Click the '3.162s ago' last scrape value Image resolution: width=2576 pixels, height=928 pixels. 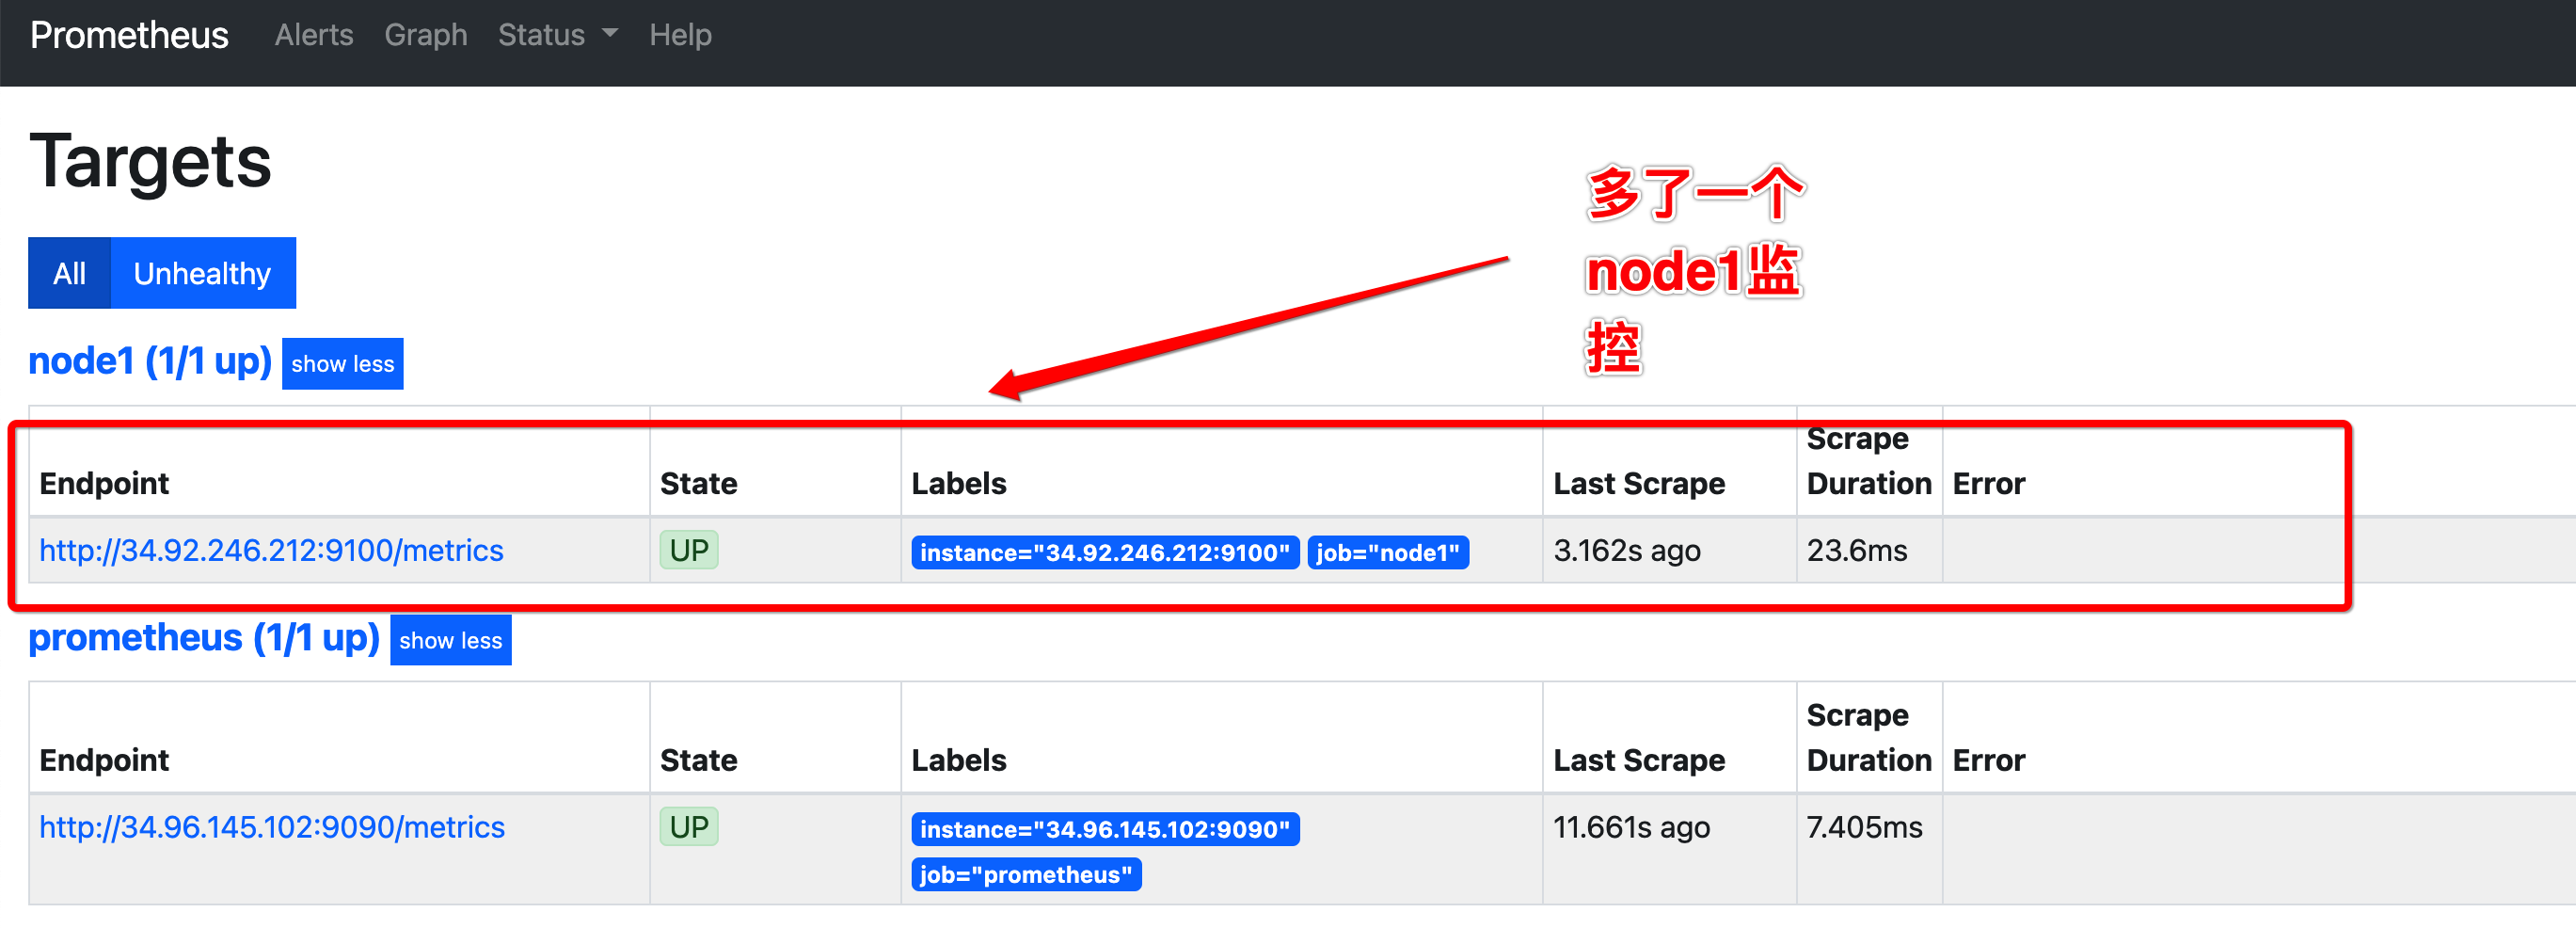point(1627,550)
